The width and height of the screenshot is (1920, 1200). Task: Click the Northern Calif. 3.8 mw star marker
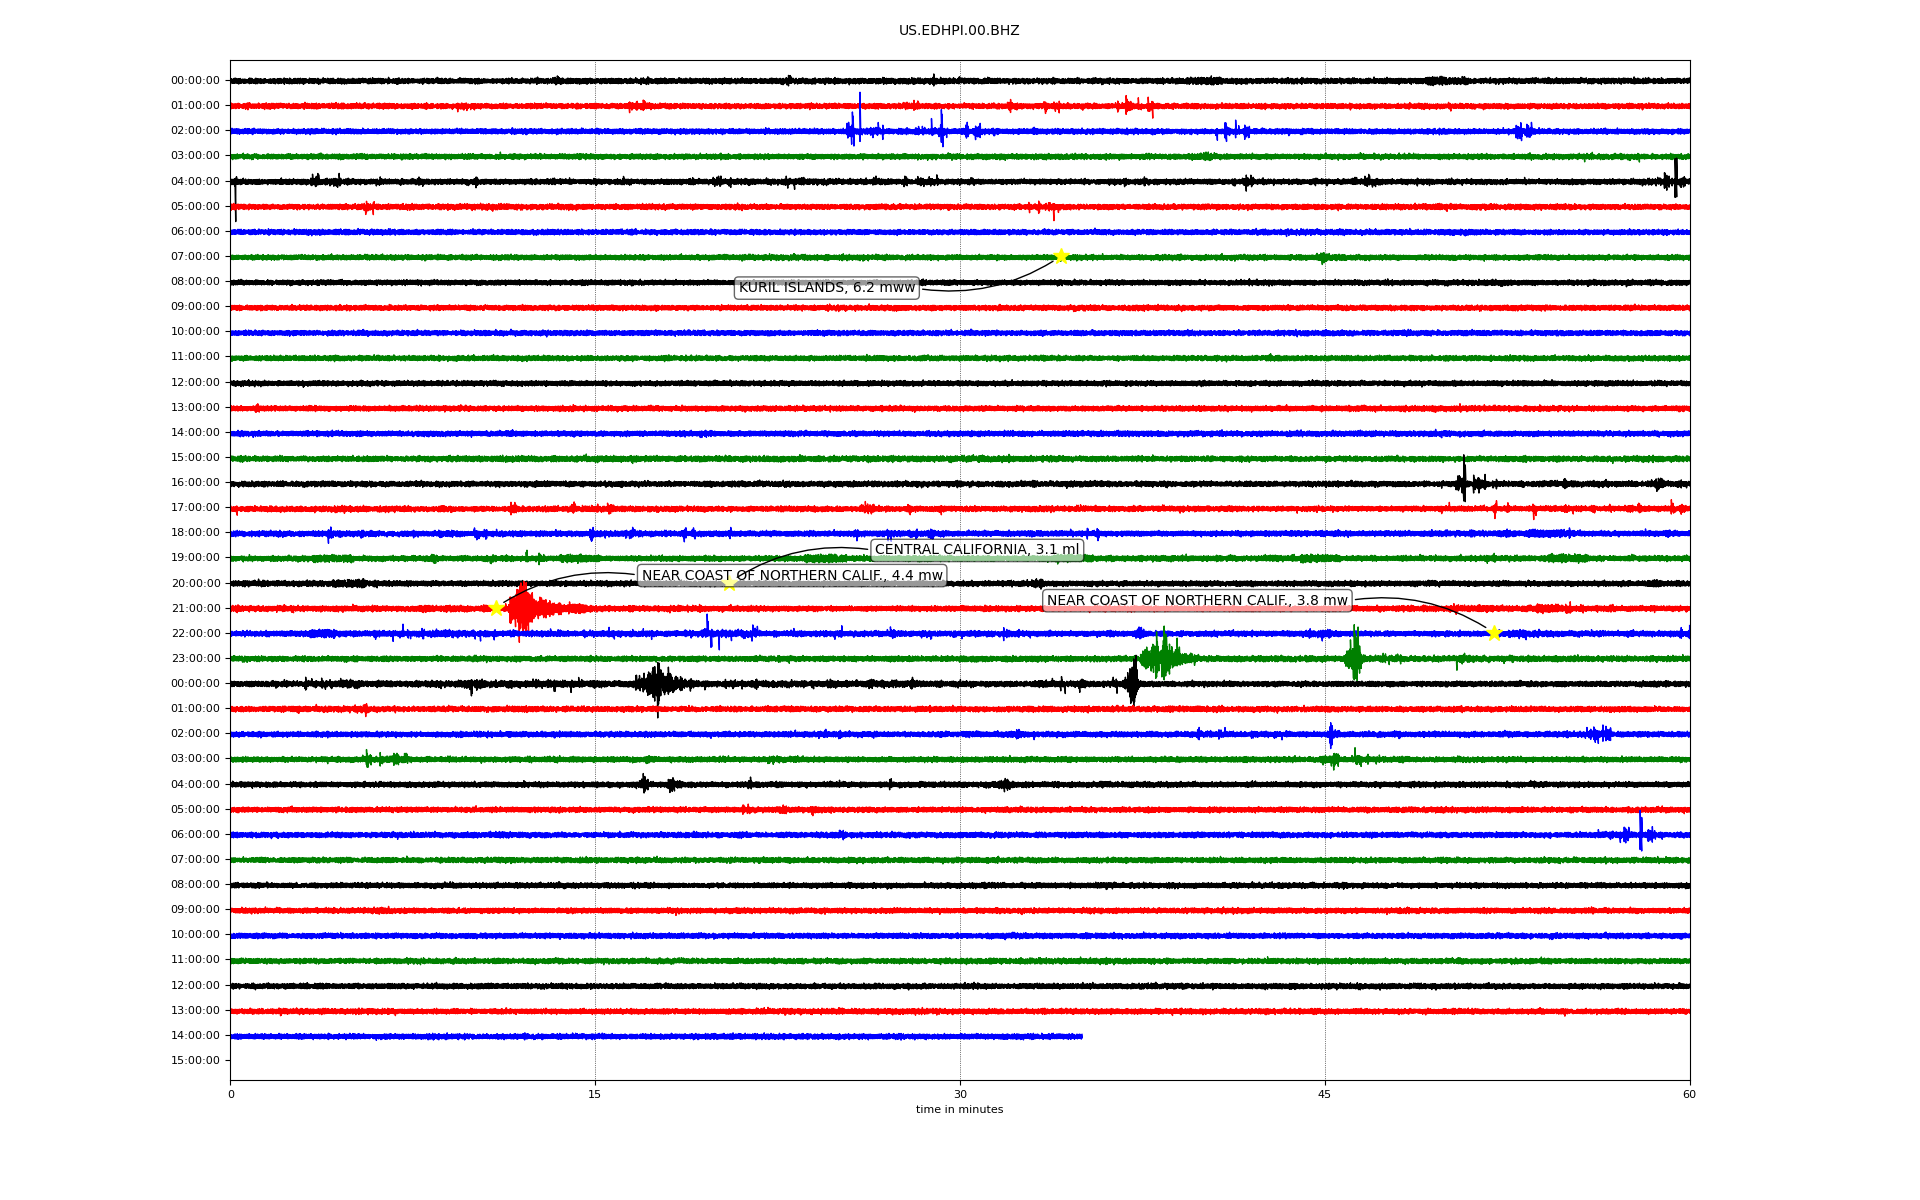pos(1494,633)
